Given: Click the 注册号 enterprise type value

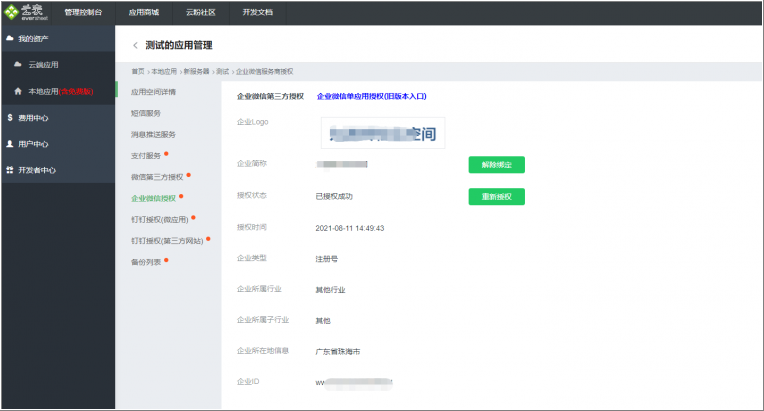Looking at the screenshot, I should [x=326, y=259].
